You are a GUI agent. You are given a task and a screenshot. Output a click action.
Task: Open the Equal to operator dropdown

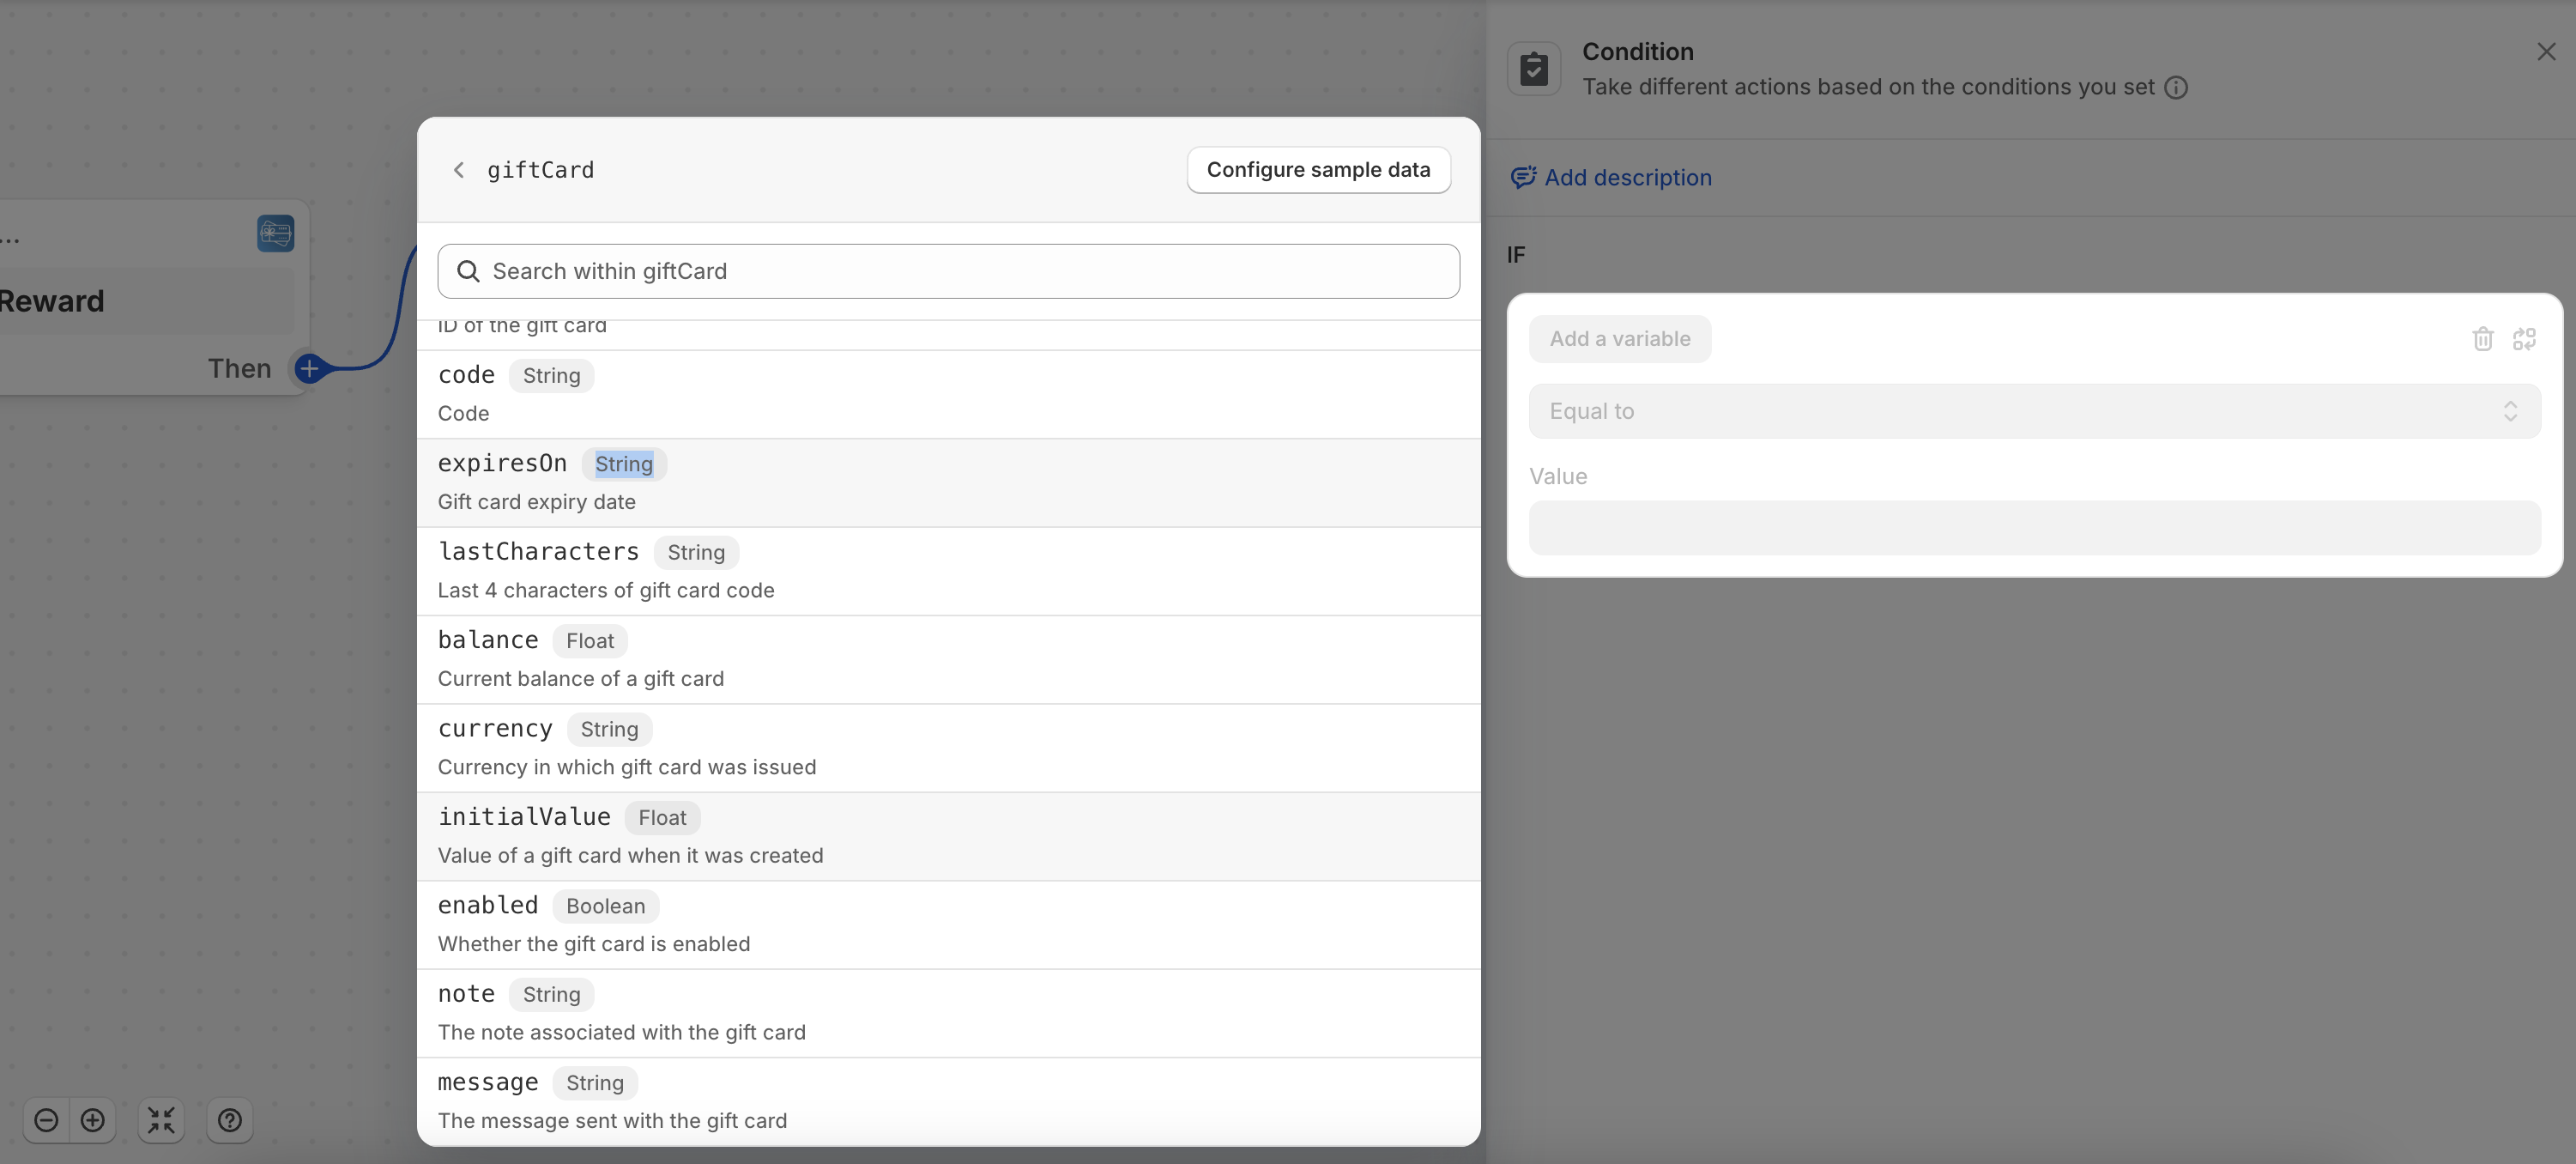tap(2034, 411)
